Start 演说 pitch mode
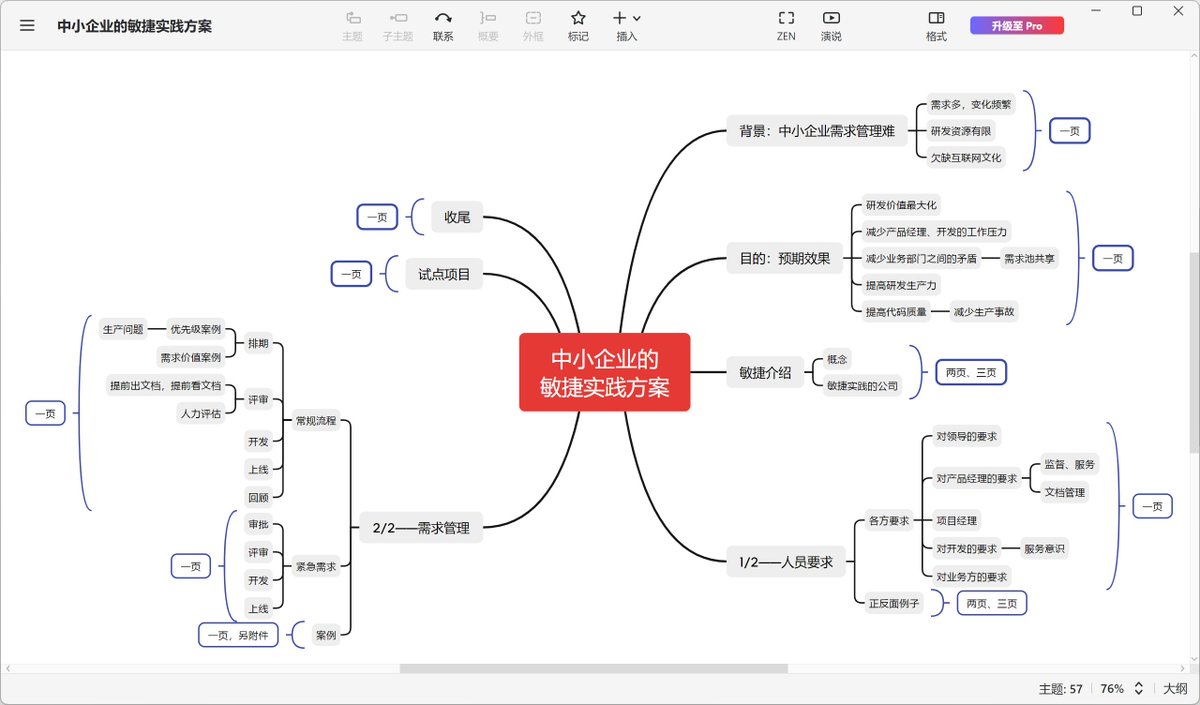This screenshot has width=1200, height=705. 831,27
